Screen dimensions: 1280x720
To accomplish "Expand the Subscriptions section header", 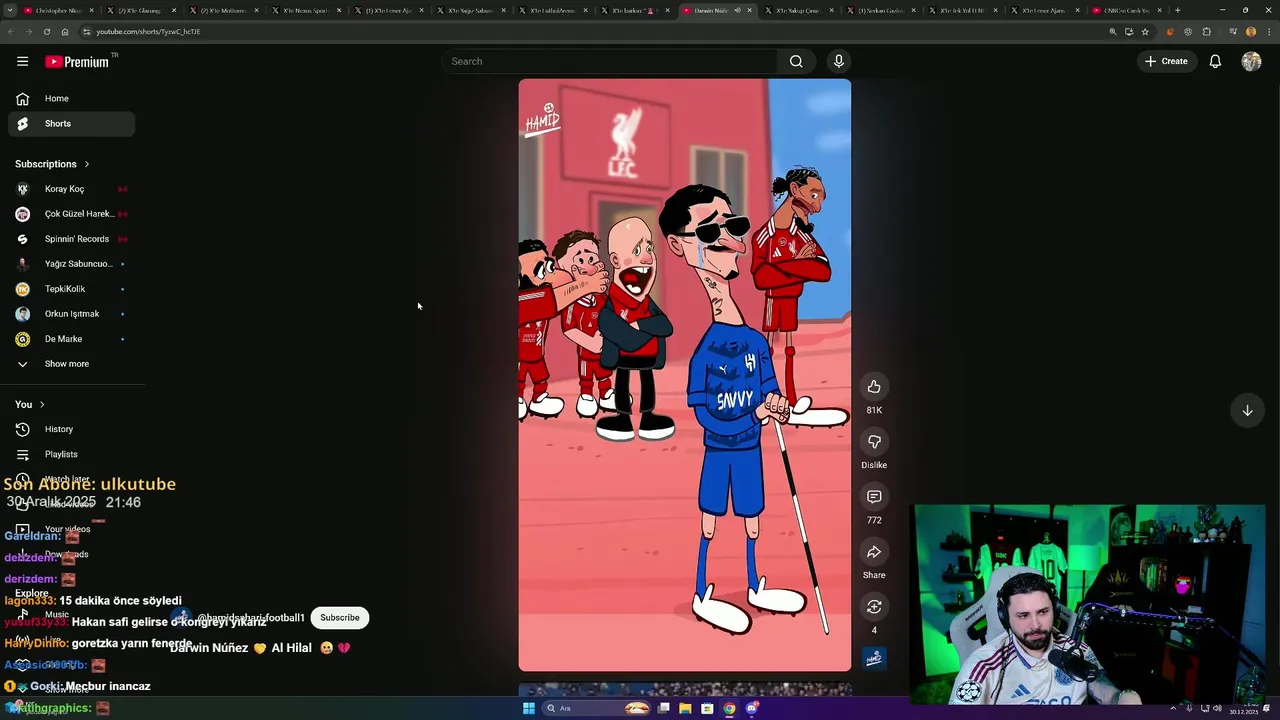I will [x=52, y=164].
